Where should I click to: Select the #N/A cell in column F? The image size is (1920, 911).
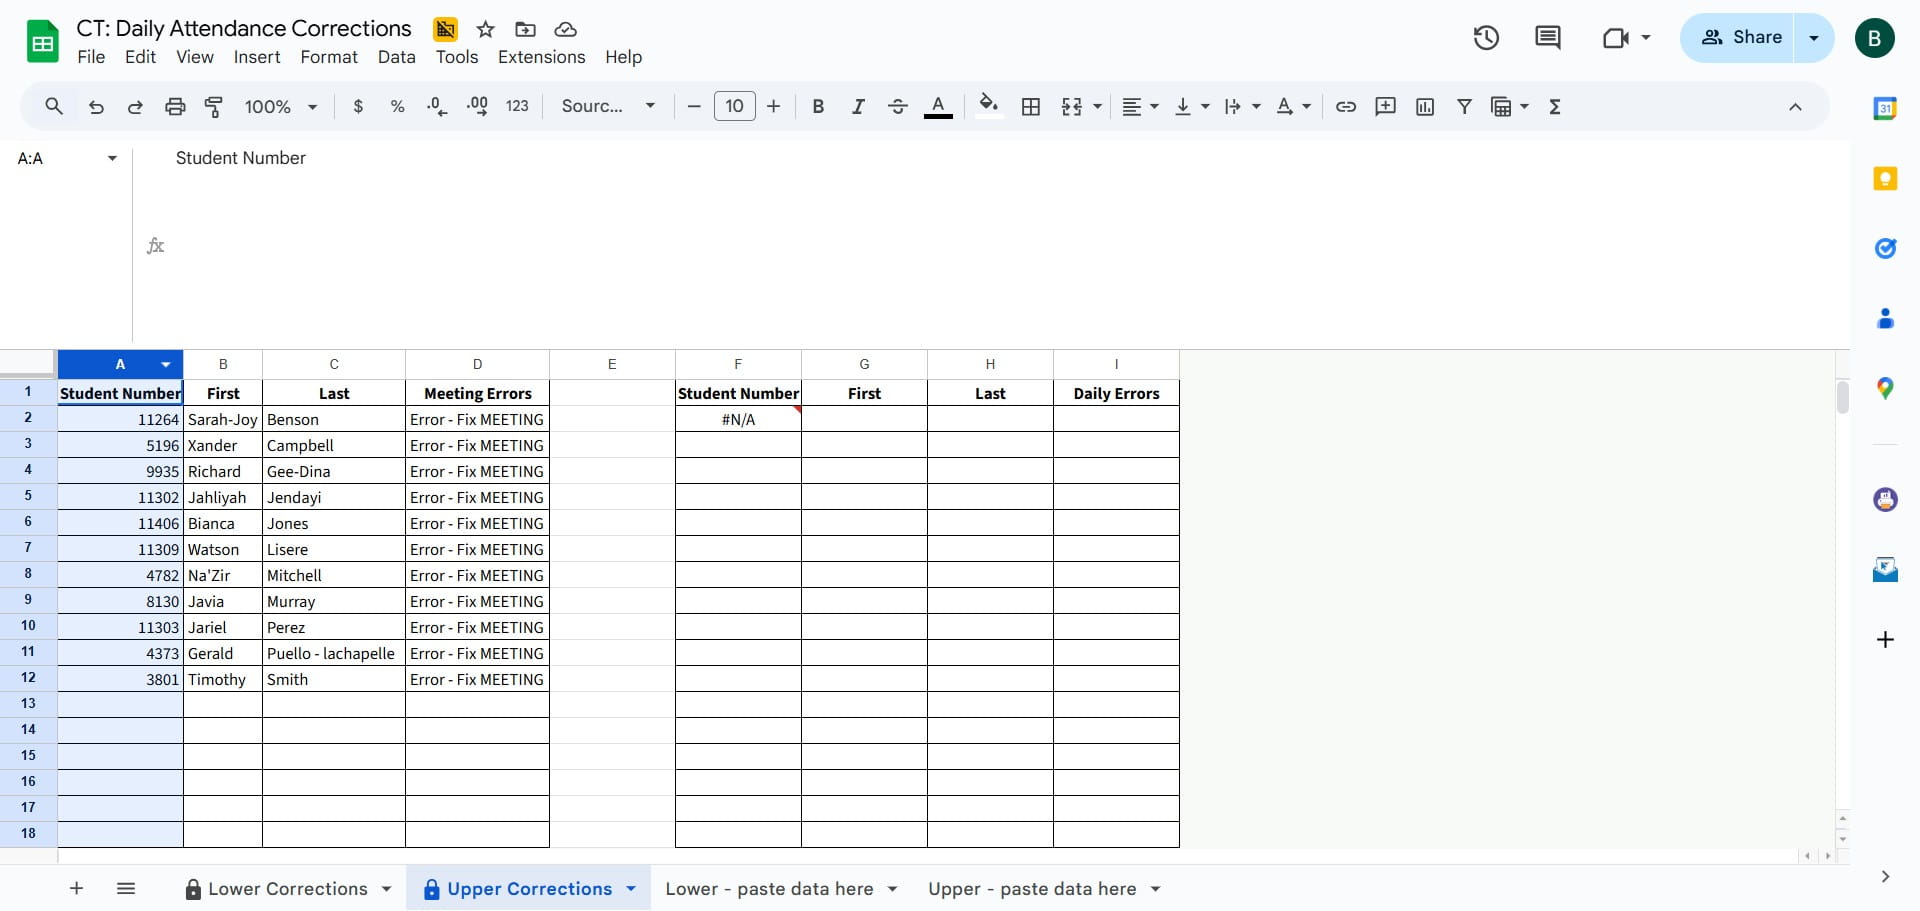tap(738, 420)
